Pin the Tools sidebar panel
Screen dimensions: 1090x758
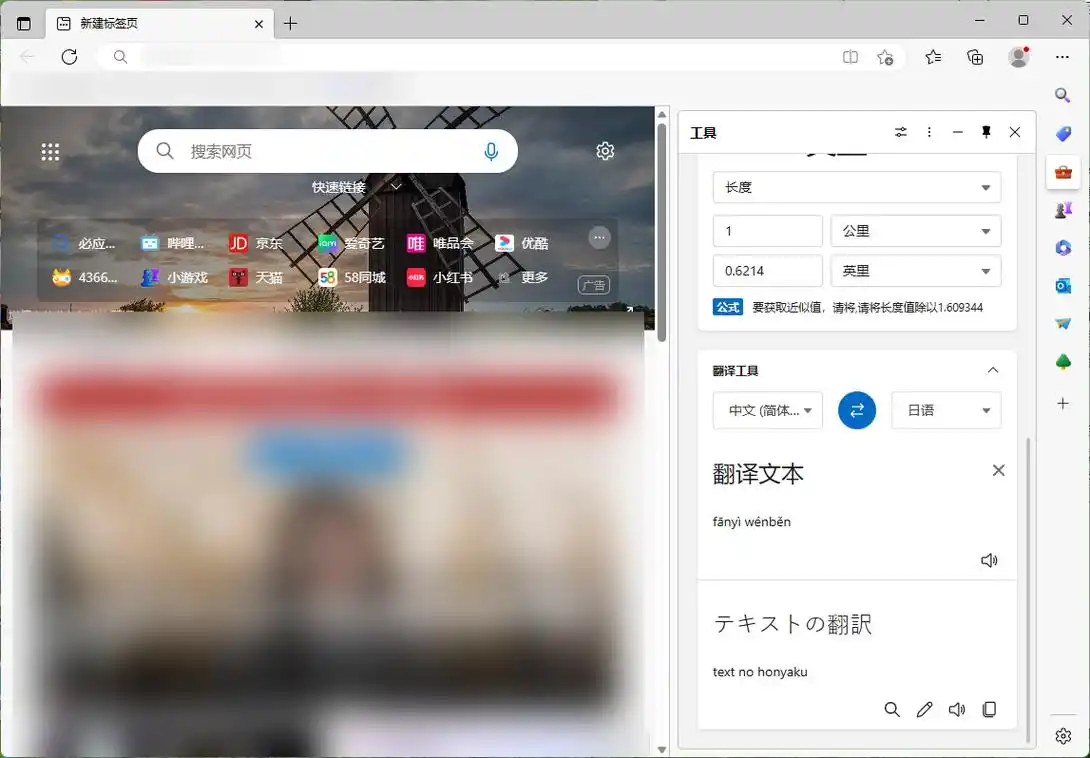(x=987, y=131)
